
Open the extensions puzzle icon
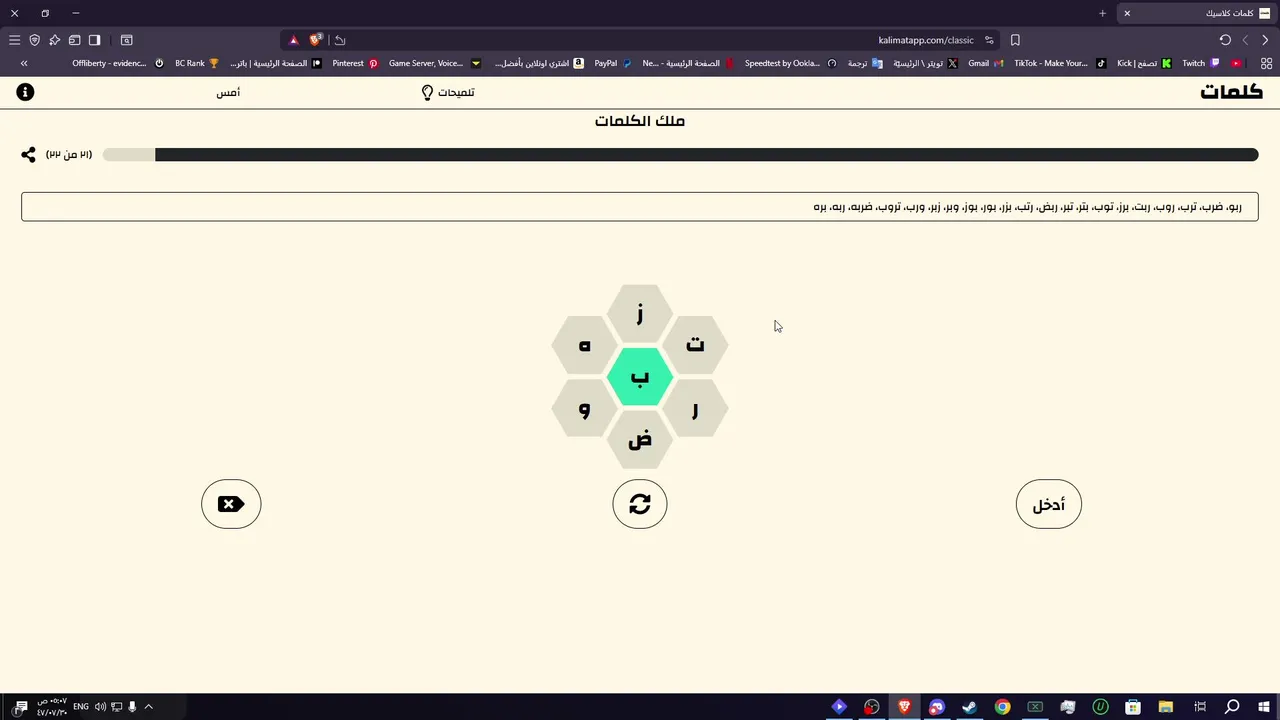tap(54, 40)
